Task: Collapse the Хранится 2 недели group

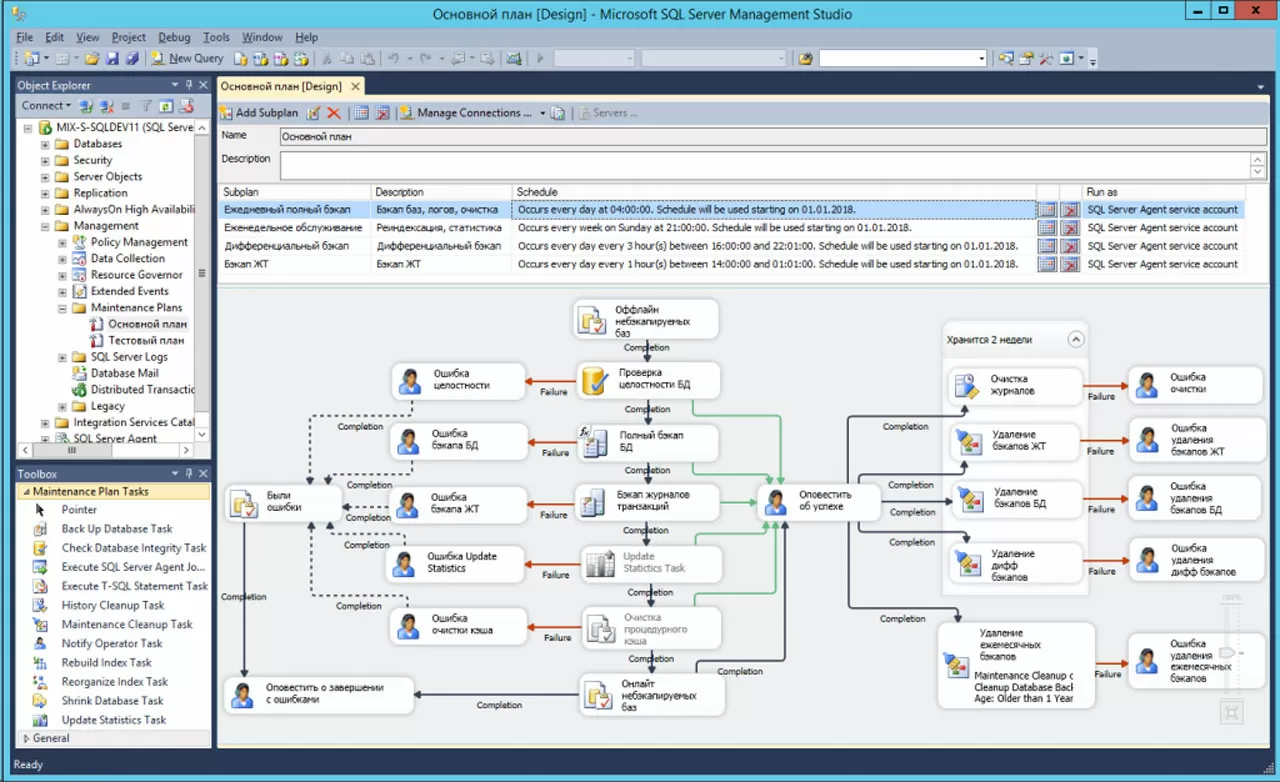Action: click(x=1076, y=339)
